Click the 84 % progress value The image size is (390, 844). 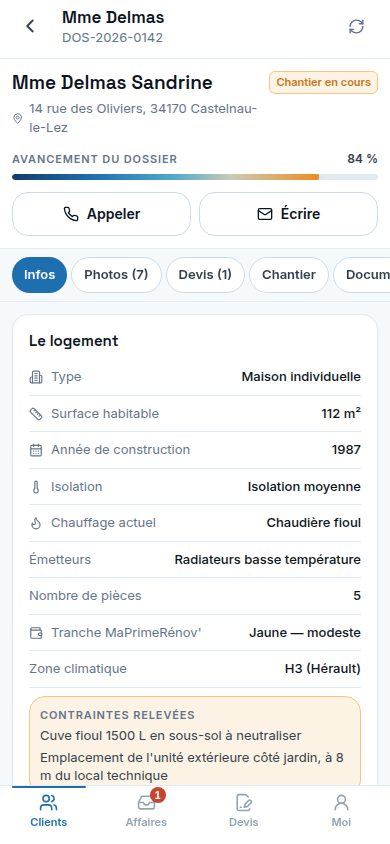[x=362, y=159]
